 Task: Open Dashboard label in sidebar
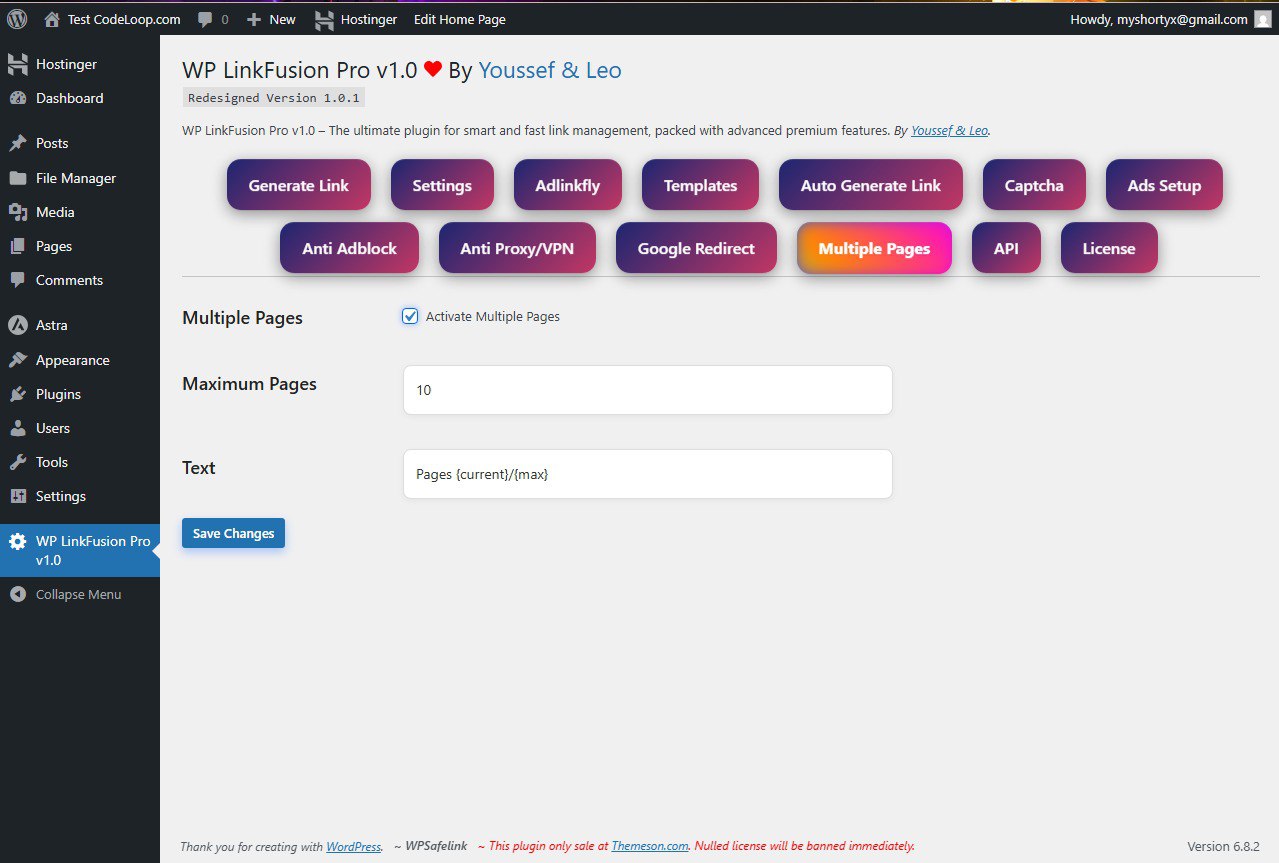[69, 98]
